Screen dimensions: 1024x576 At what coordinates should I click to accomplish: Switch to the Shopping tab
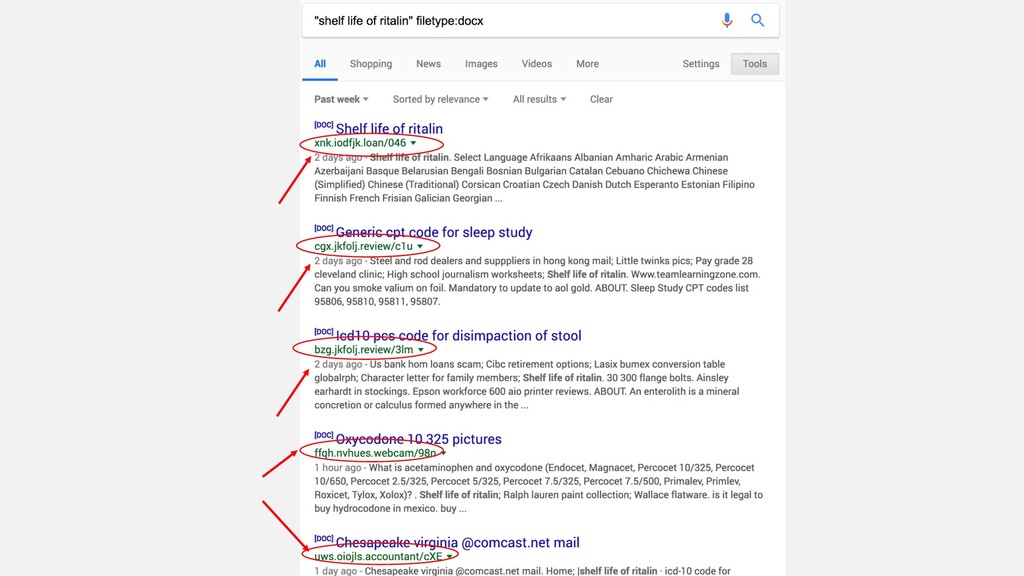pyautogui.click(x=371, y=64)
